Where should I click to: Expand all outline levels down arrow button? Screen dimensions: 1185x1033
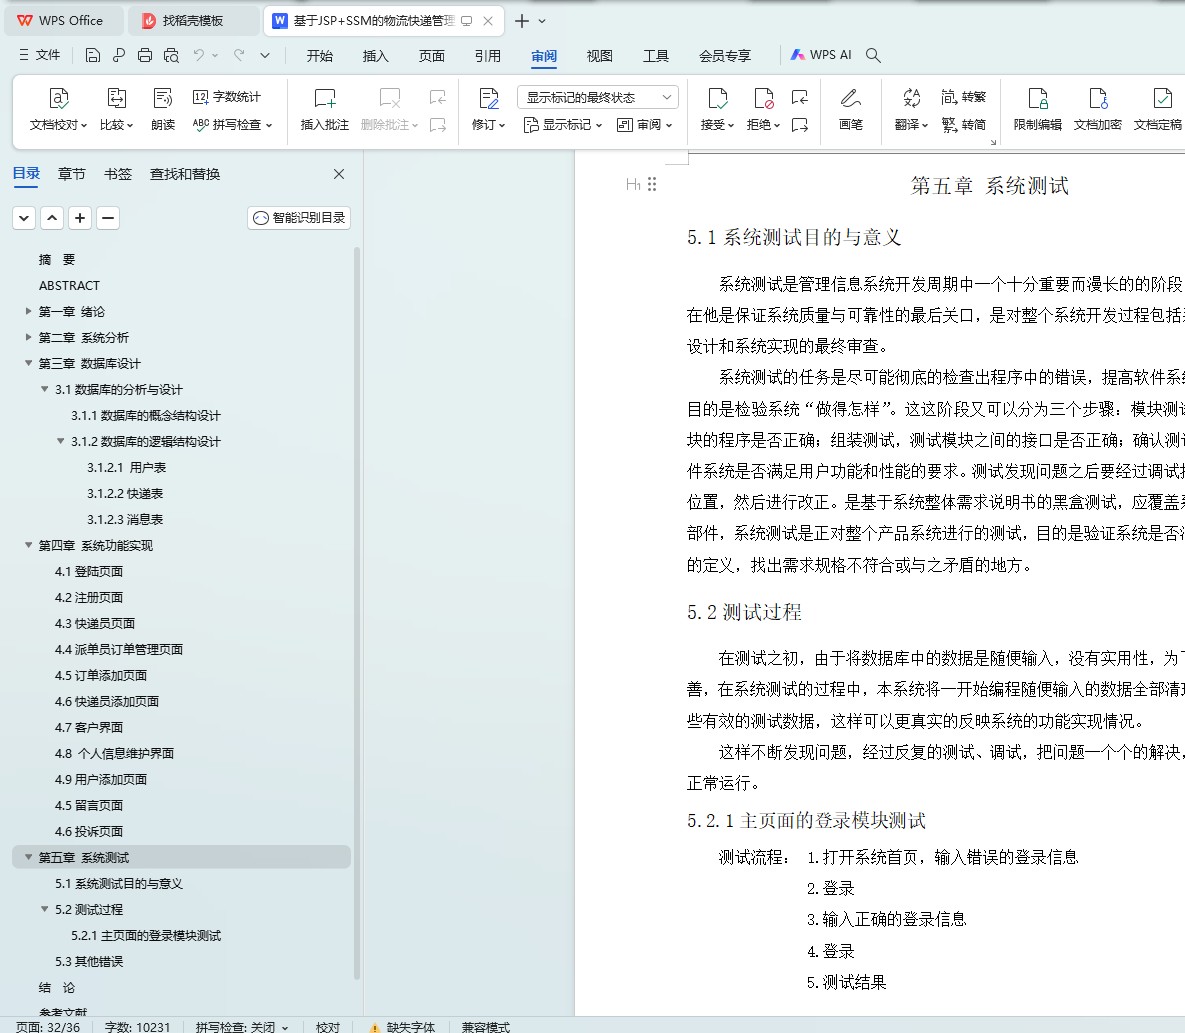(24, 218)
